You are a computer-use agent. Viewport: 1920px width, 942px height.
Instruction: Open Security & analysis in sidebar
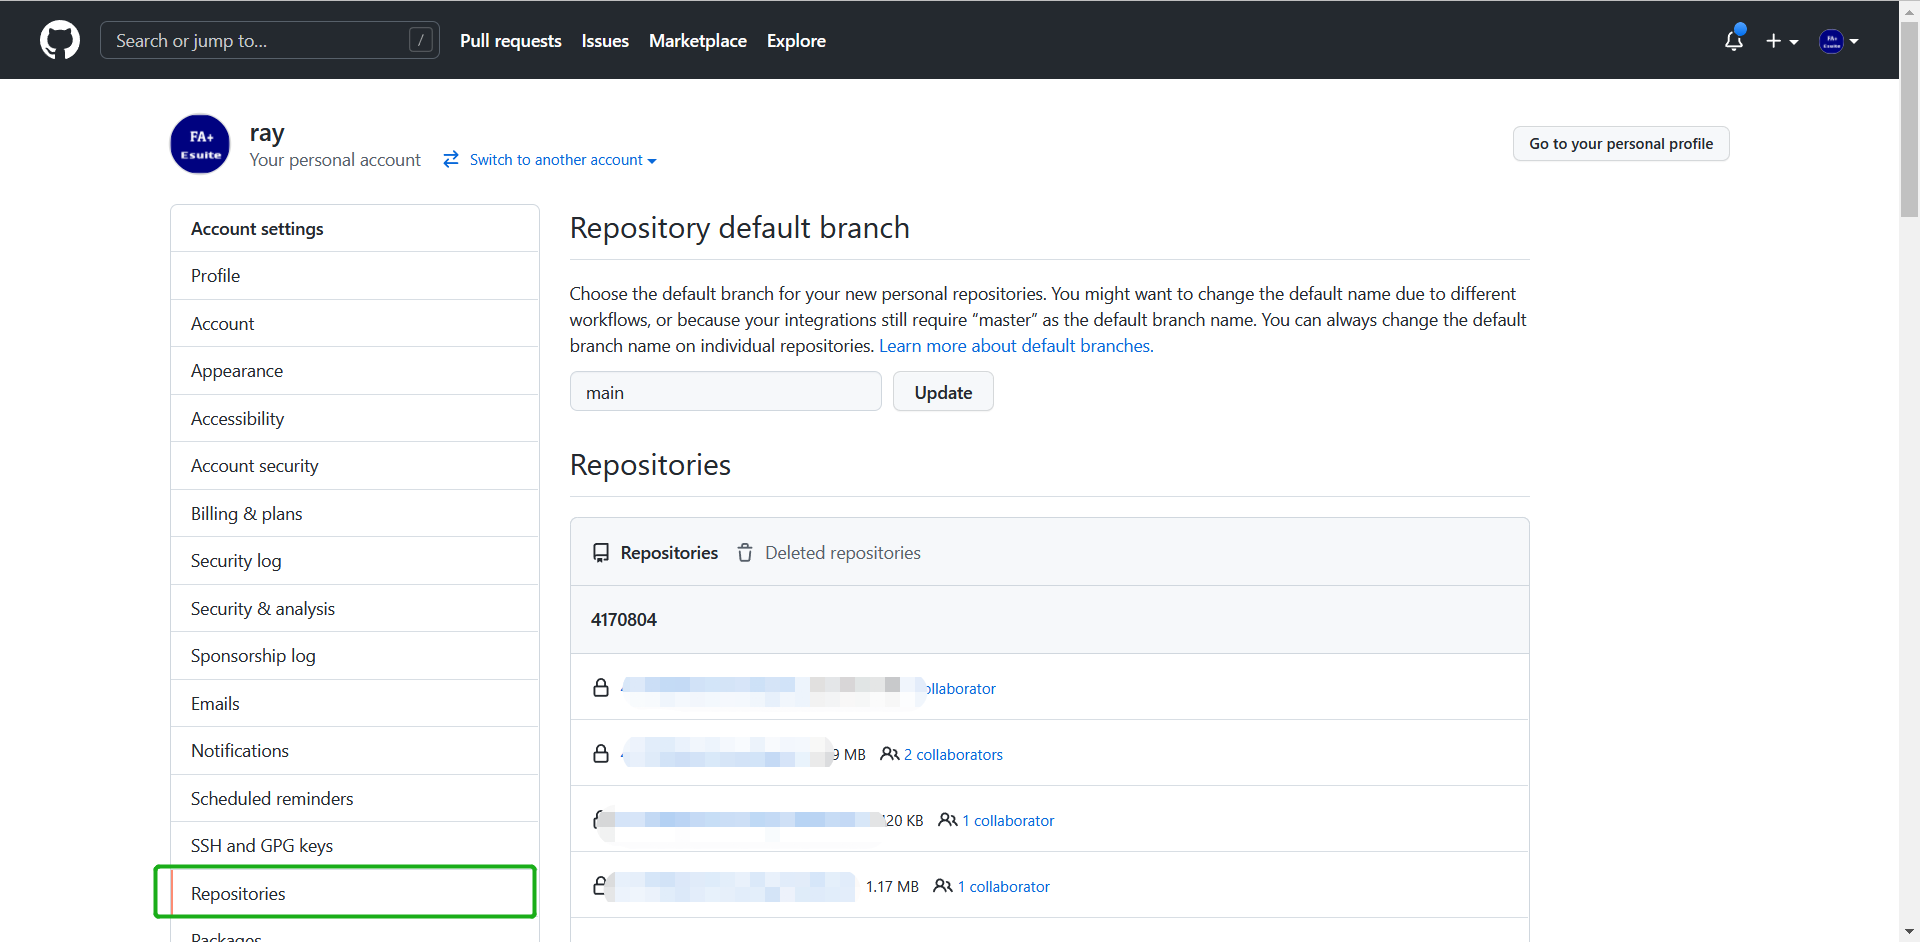pos(355,609)
